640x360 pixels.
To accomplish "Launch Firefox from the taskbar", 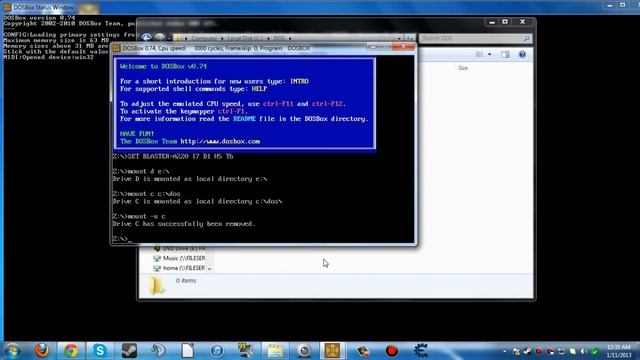I will [42, 351].
